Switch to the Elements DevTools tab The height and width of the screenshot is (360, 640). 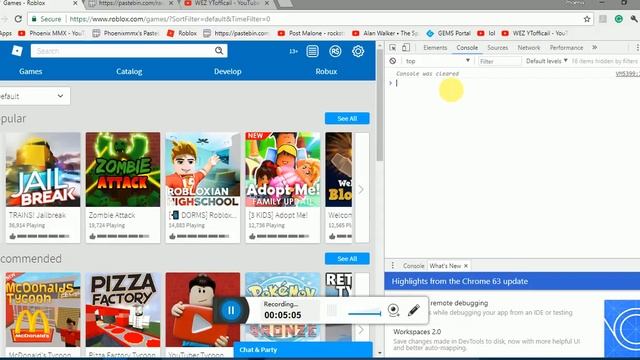click(x=435, y=47)
